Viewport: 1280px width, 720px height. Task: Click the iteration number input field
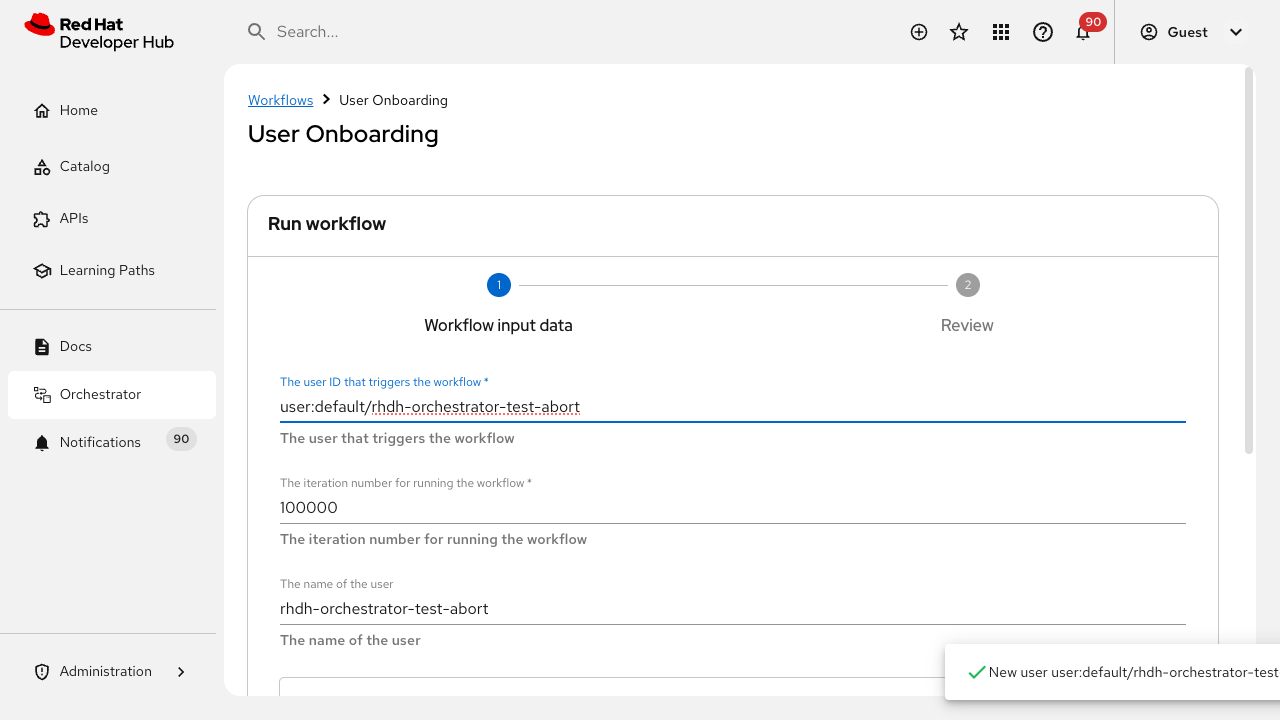point(732,508)
